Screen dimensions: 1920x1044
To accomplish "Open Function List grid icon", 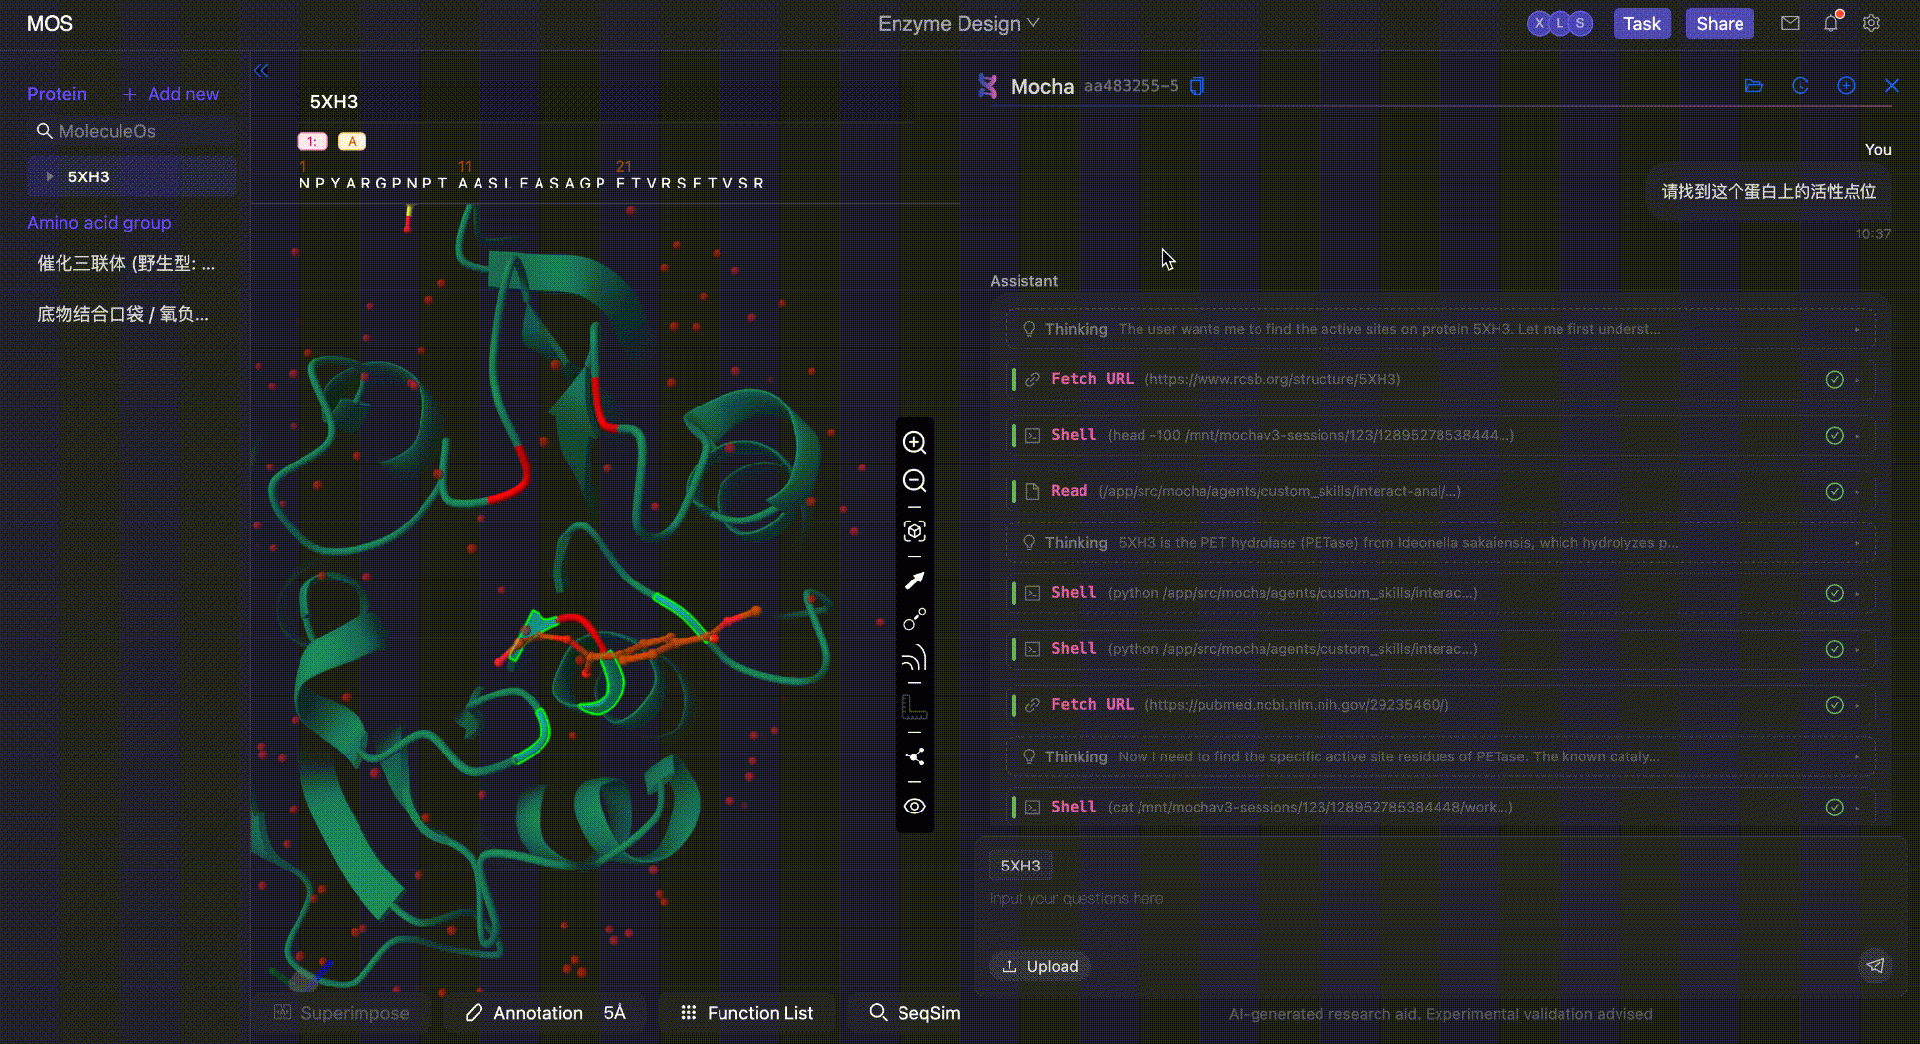I will (x=688, y=1013).
